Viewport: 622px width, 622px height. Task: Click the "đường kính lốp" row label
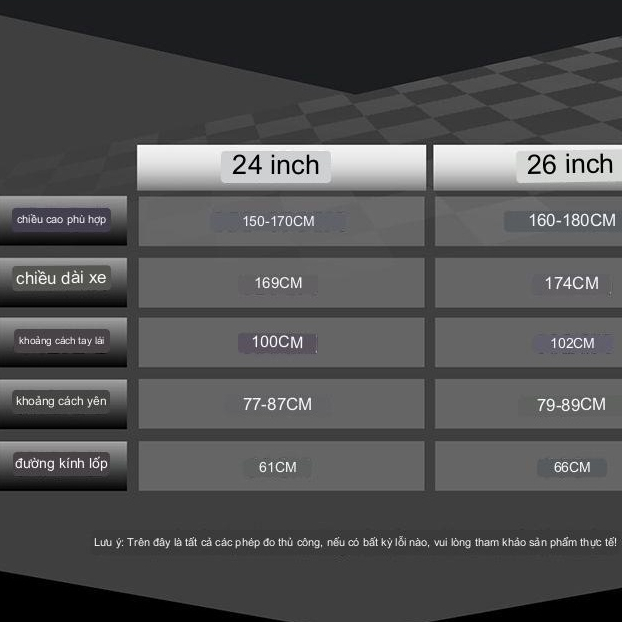click(x=62, y=464)
